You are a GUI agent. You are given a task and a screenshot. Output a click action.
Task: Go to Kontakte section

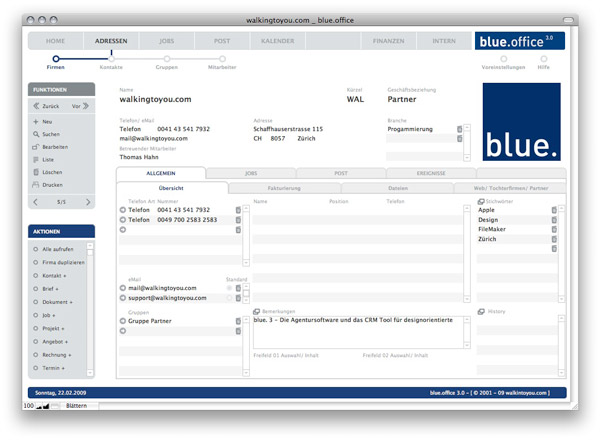(111, 62)
